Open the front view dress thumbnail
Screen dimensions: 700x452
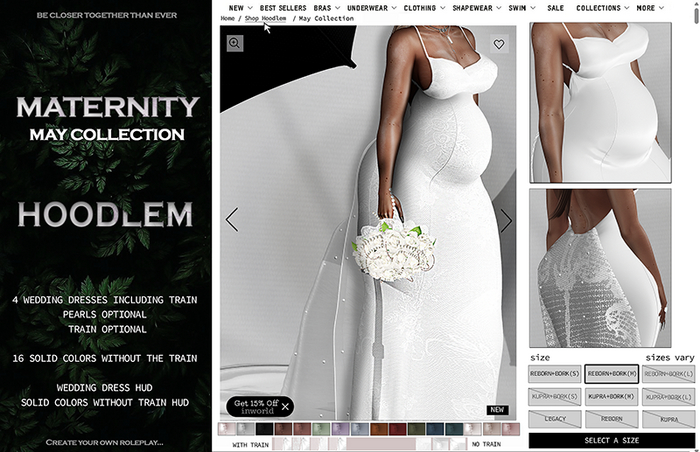point(600,103)
